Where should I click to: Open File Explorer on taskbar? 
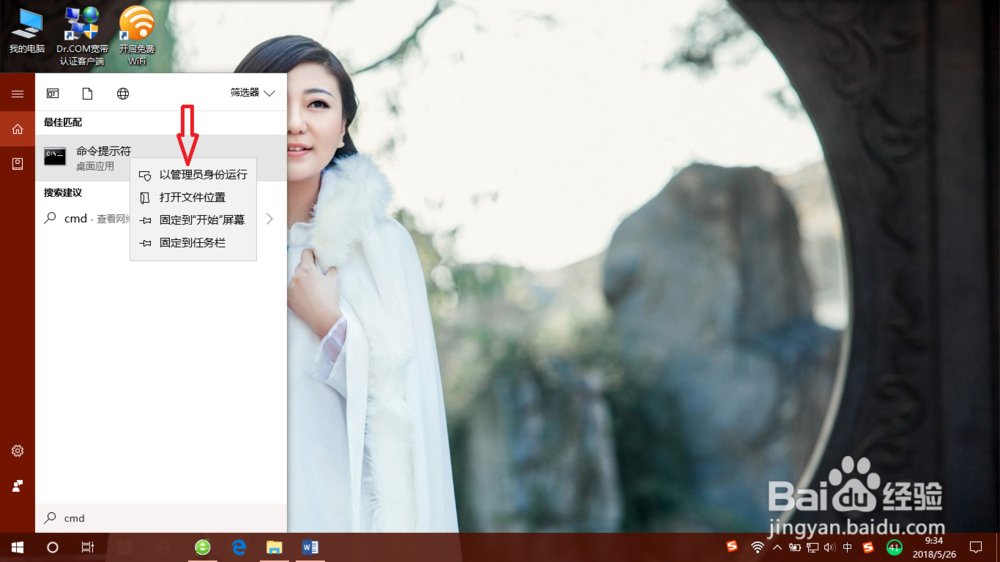point(274,547)
